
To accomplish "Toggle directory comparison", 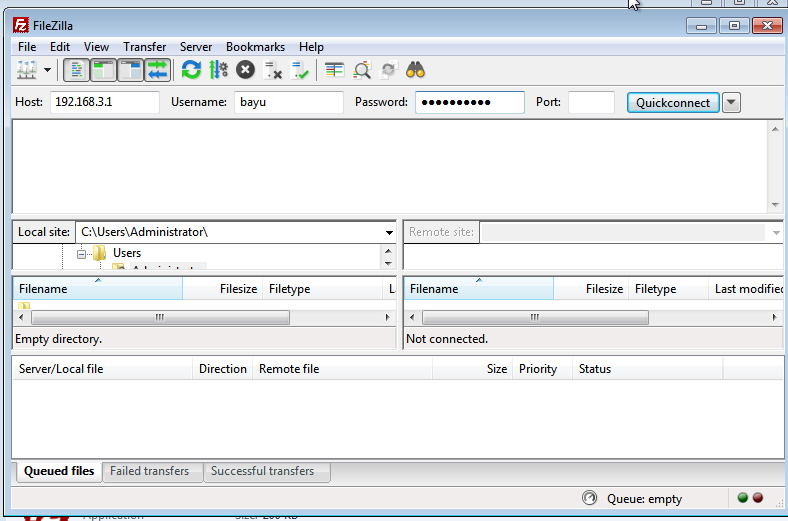I will pos(361,70).
